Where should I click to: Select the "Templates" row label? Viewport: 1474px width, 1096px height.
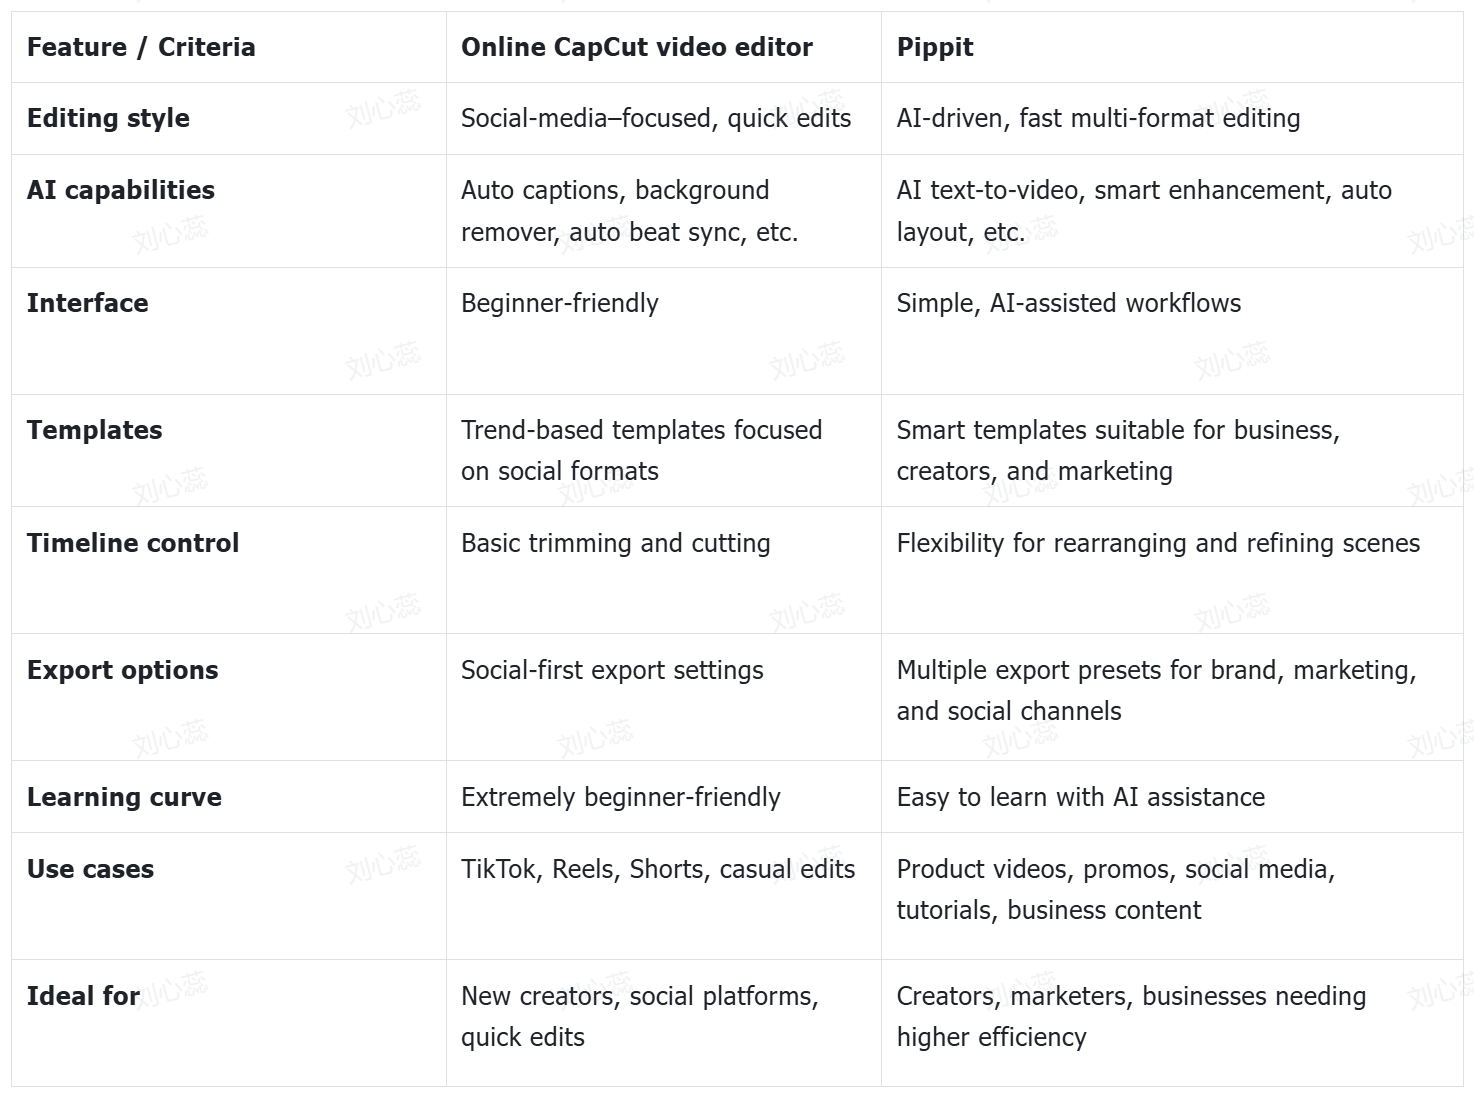(95, 430)
